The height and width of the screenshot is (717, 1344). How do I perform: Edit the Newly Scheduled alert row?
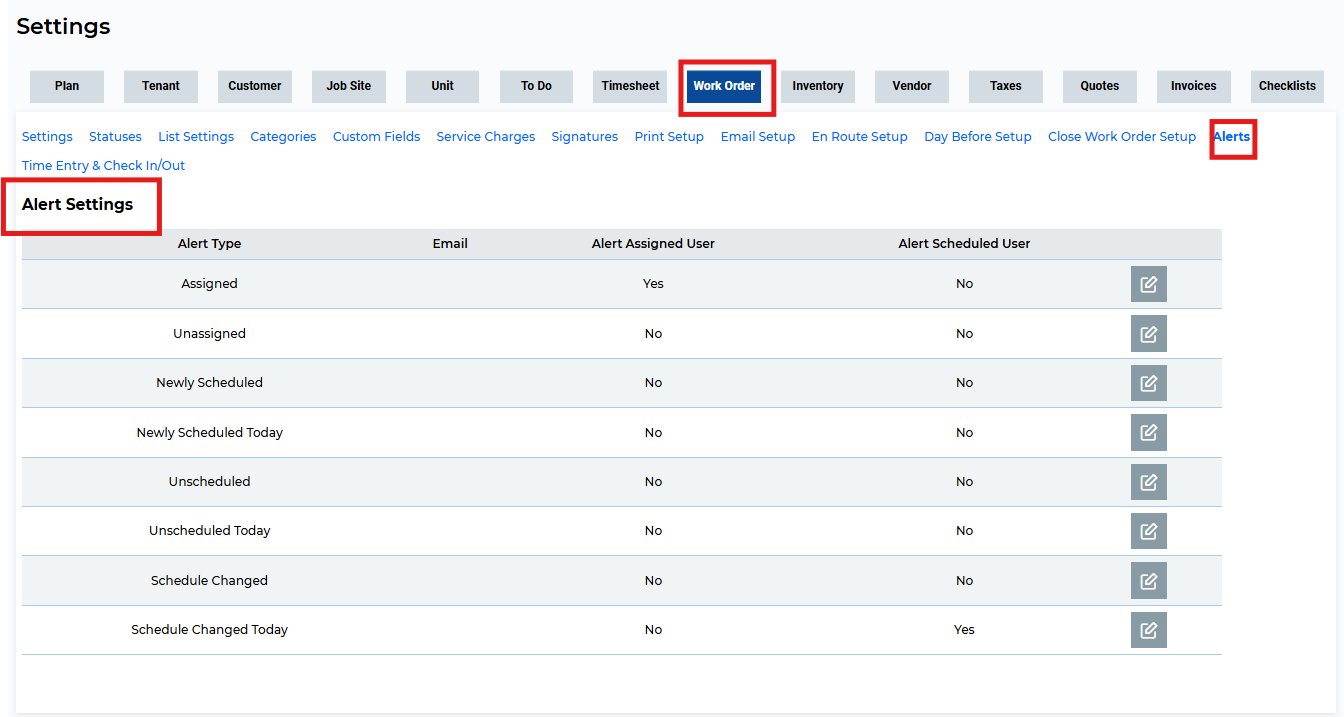(1148, 383)
